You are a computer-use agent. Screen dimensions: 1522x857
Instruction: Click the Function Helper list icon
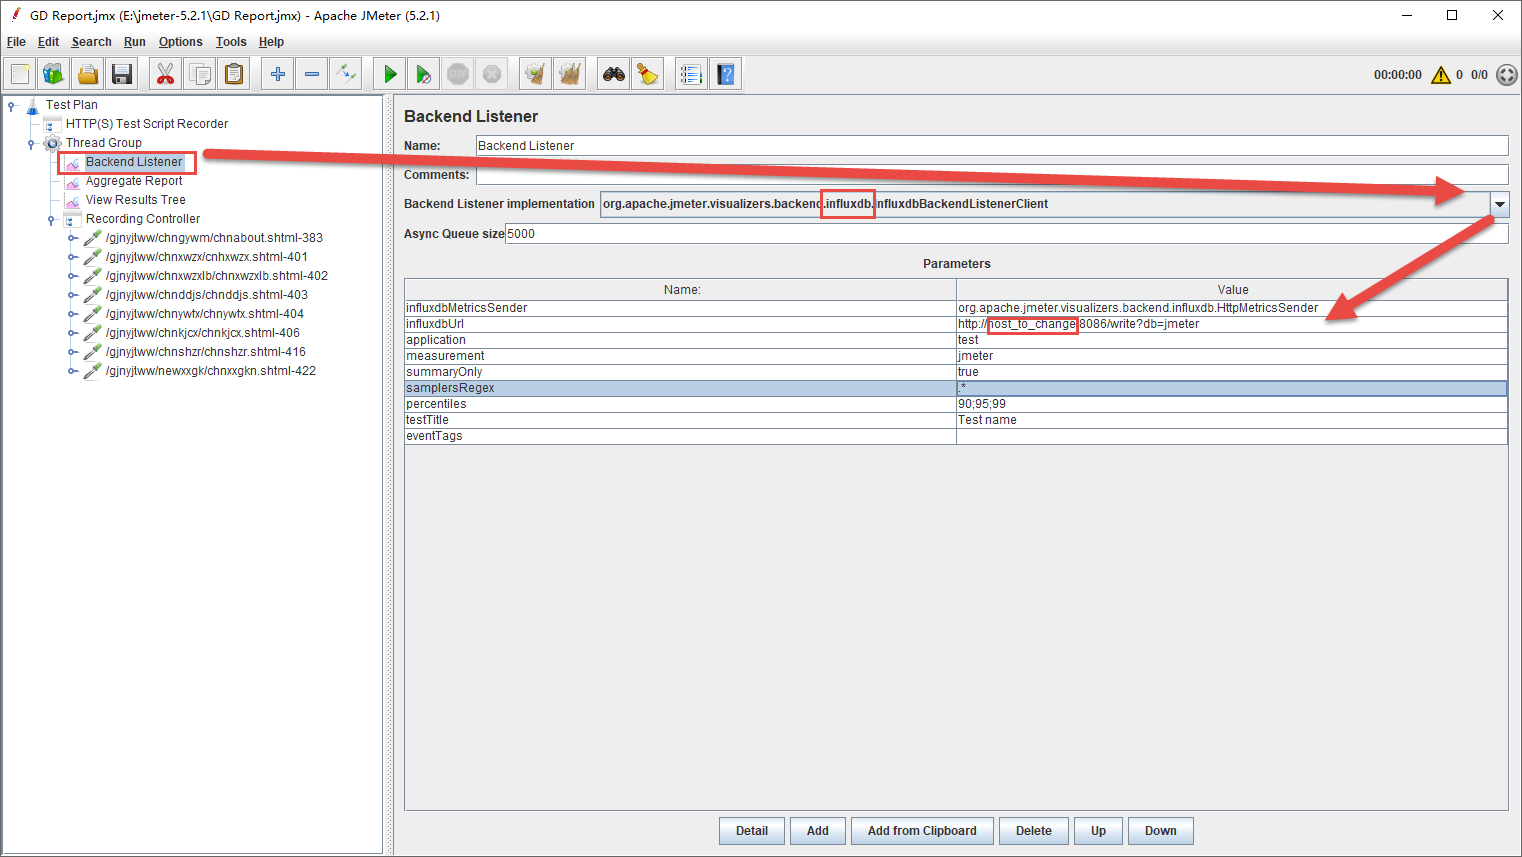coord(690,74)
